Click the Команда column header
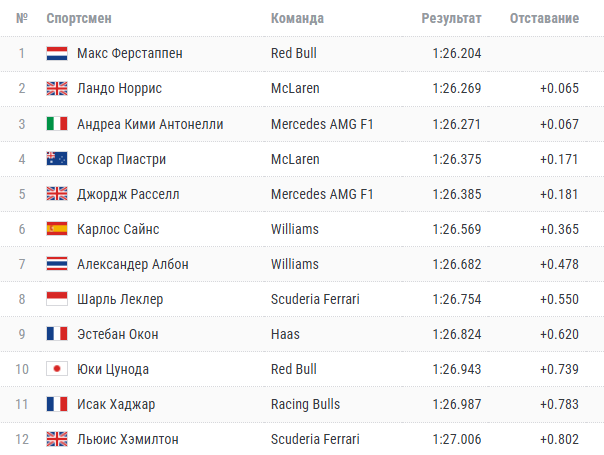Image resolution: width=604 pixels, height=455 pixels. pos(297,18)
